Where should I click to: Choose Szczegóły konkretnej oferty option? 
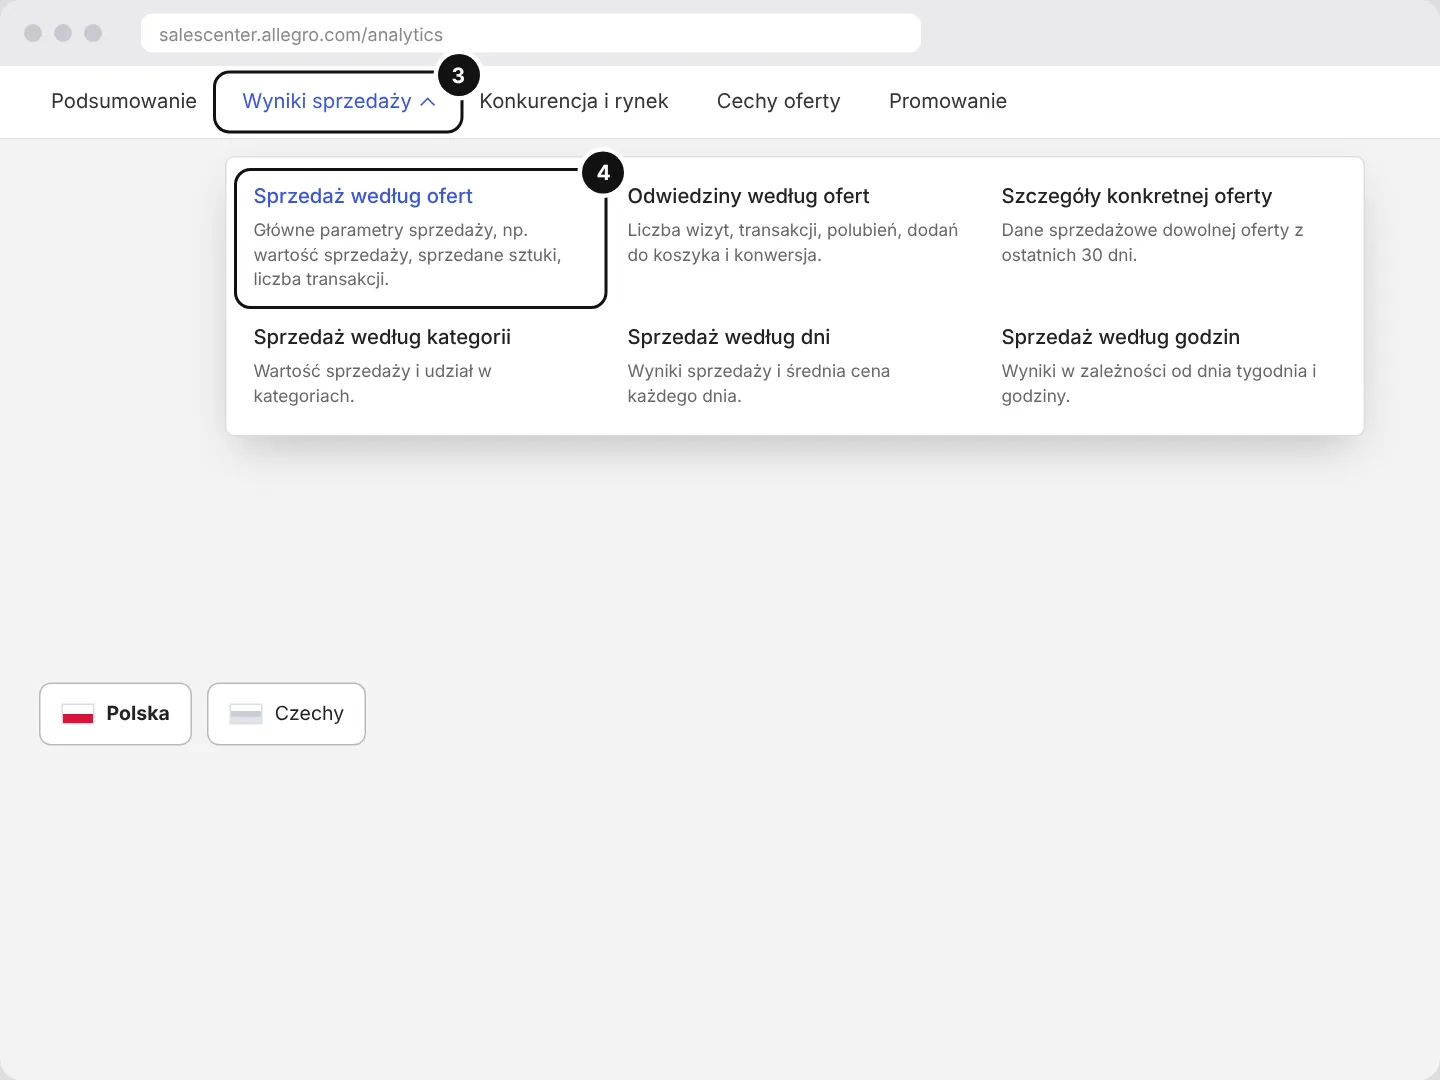[x=1137, y=196]
